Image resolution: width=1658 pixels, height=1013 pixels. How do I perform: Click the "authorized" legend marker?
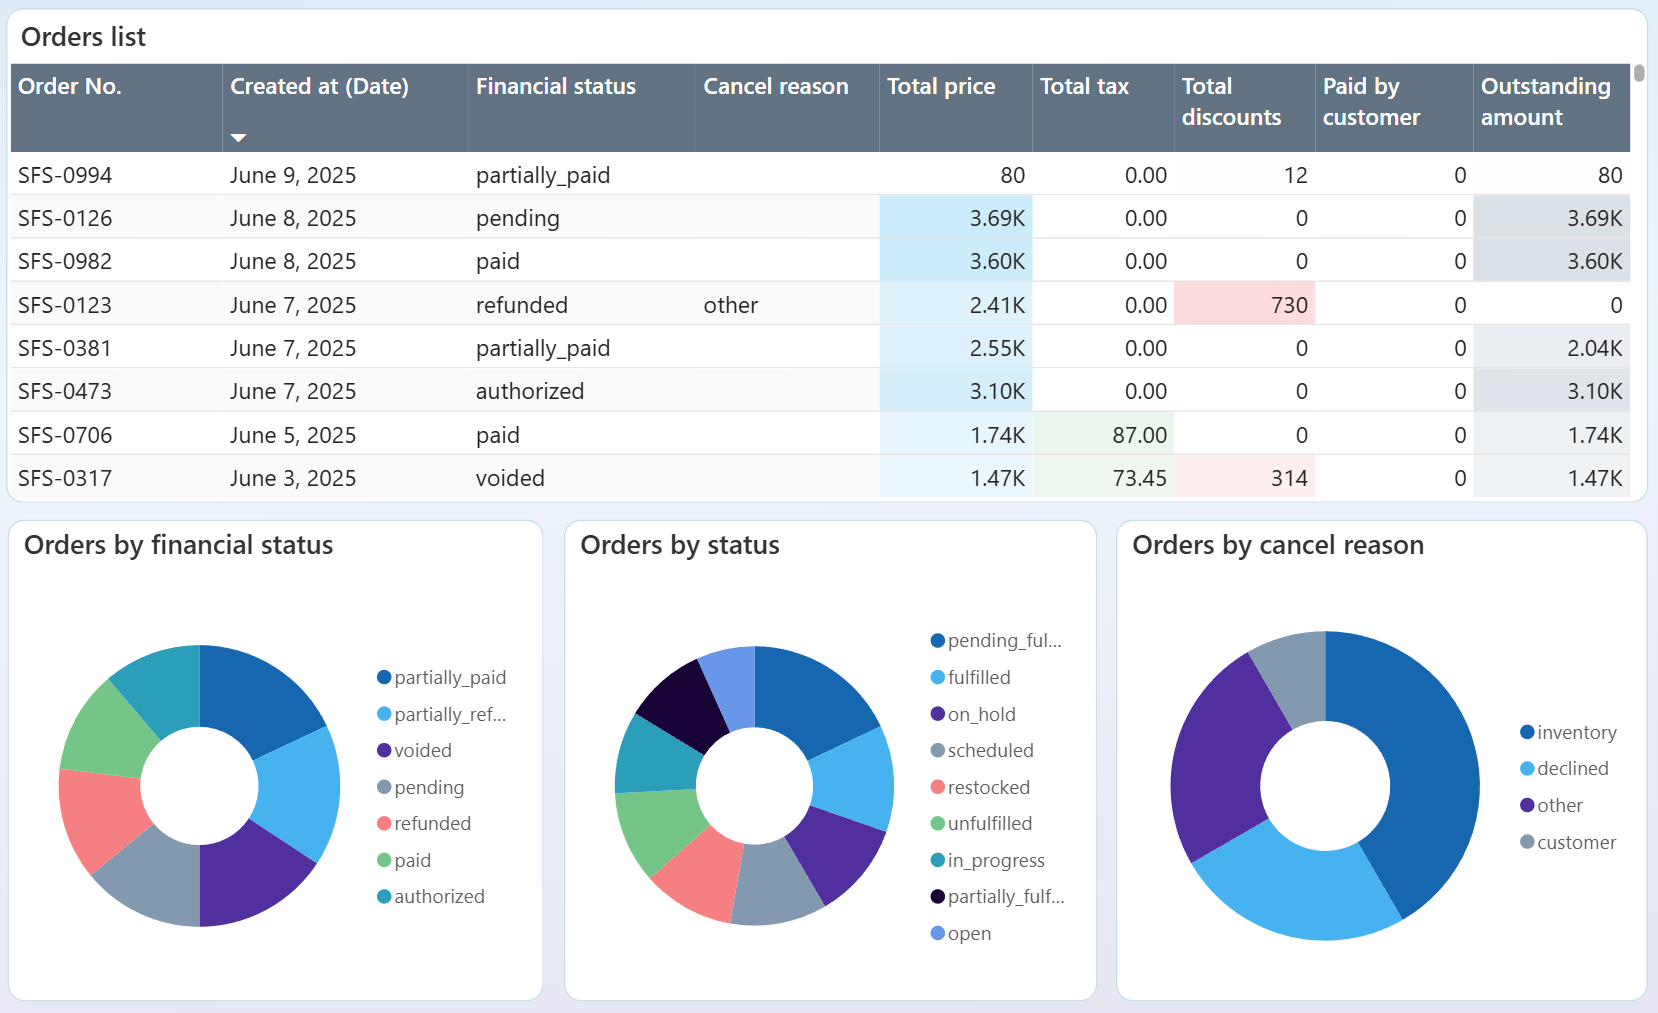[x=382, y=896]
